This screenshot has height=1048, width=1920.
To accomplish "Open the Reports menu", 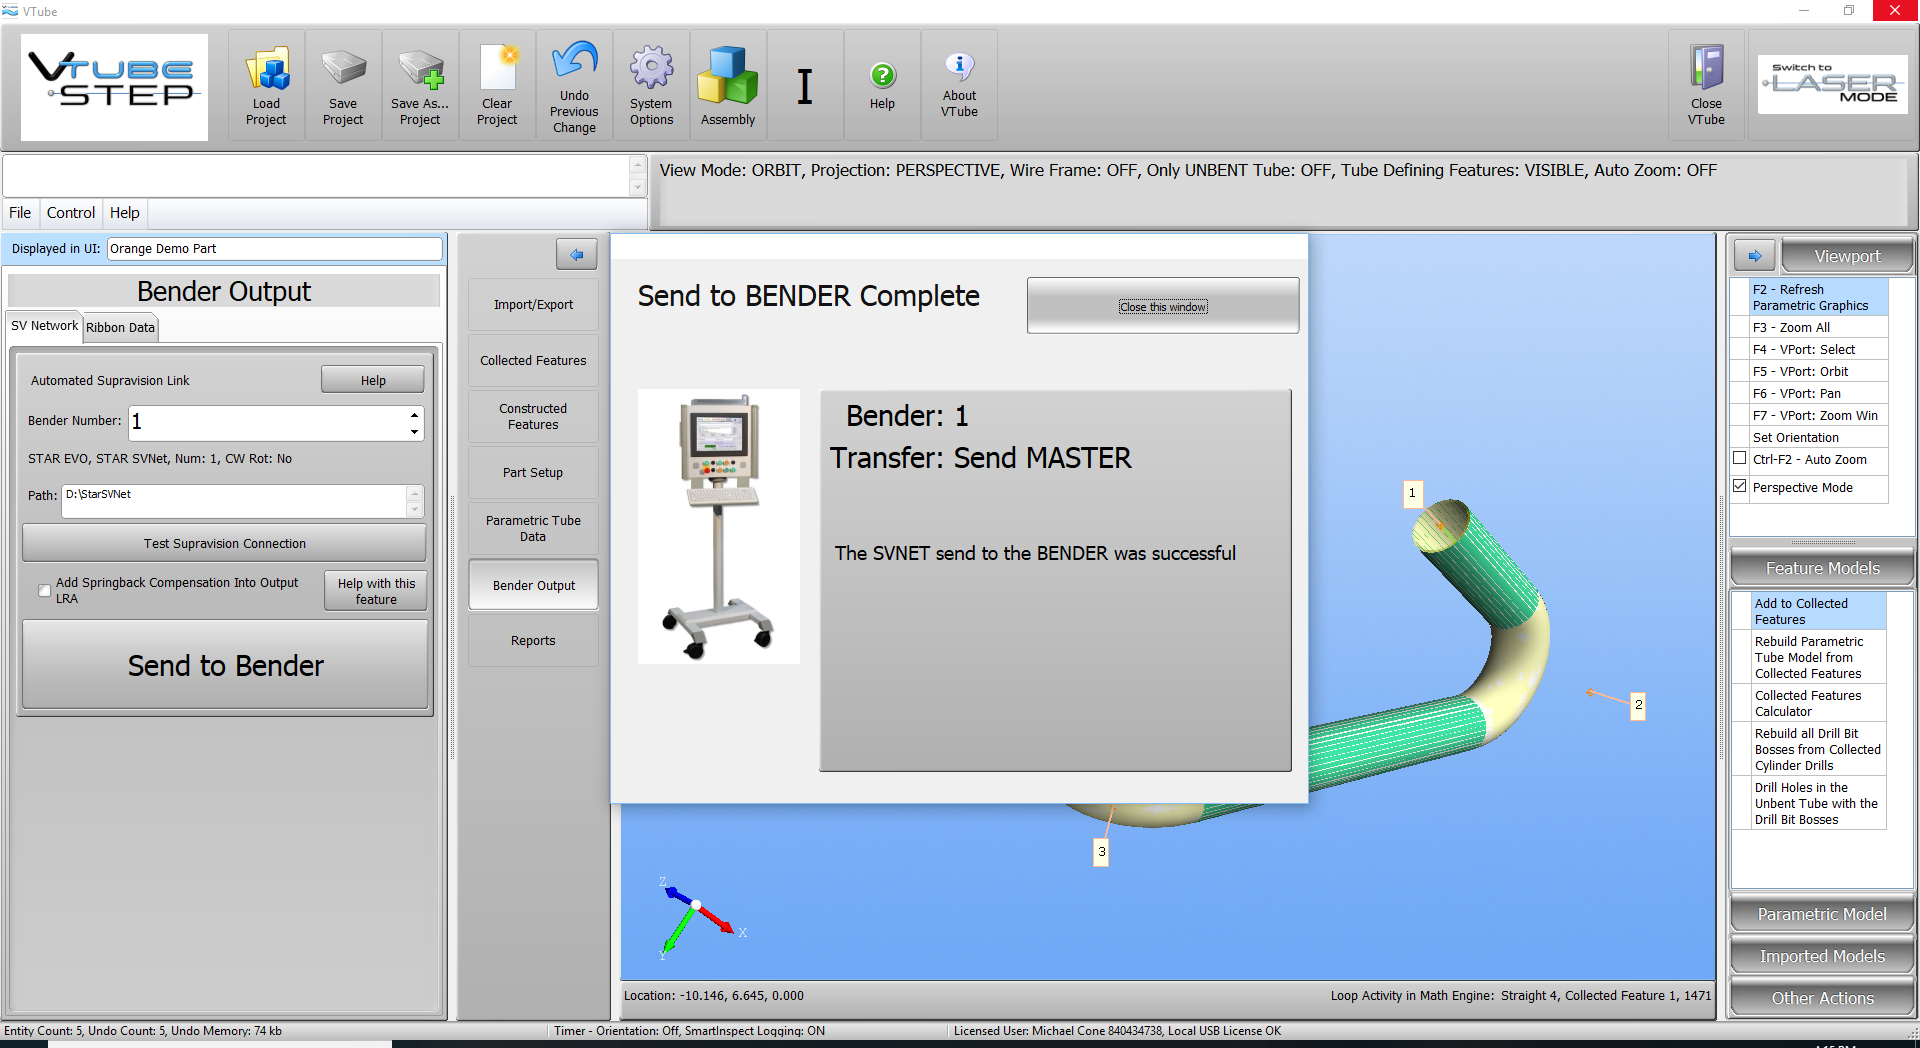I will 533,641.
